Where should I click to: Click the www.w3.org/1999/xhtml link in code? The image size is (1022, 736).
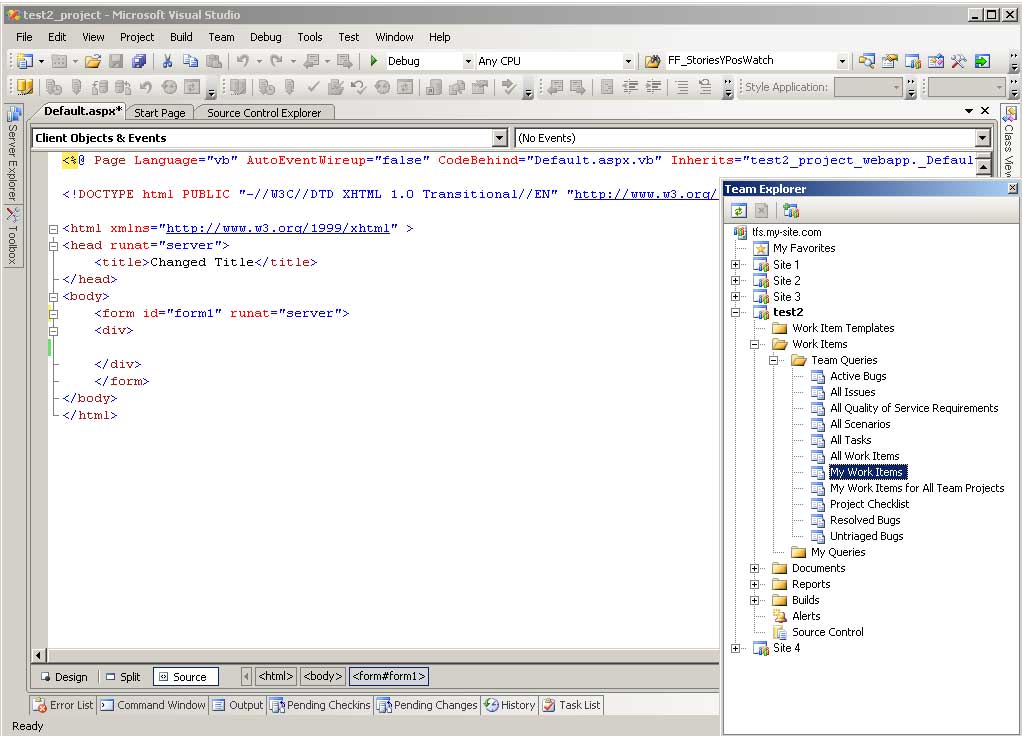click(x=278, y=228)
